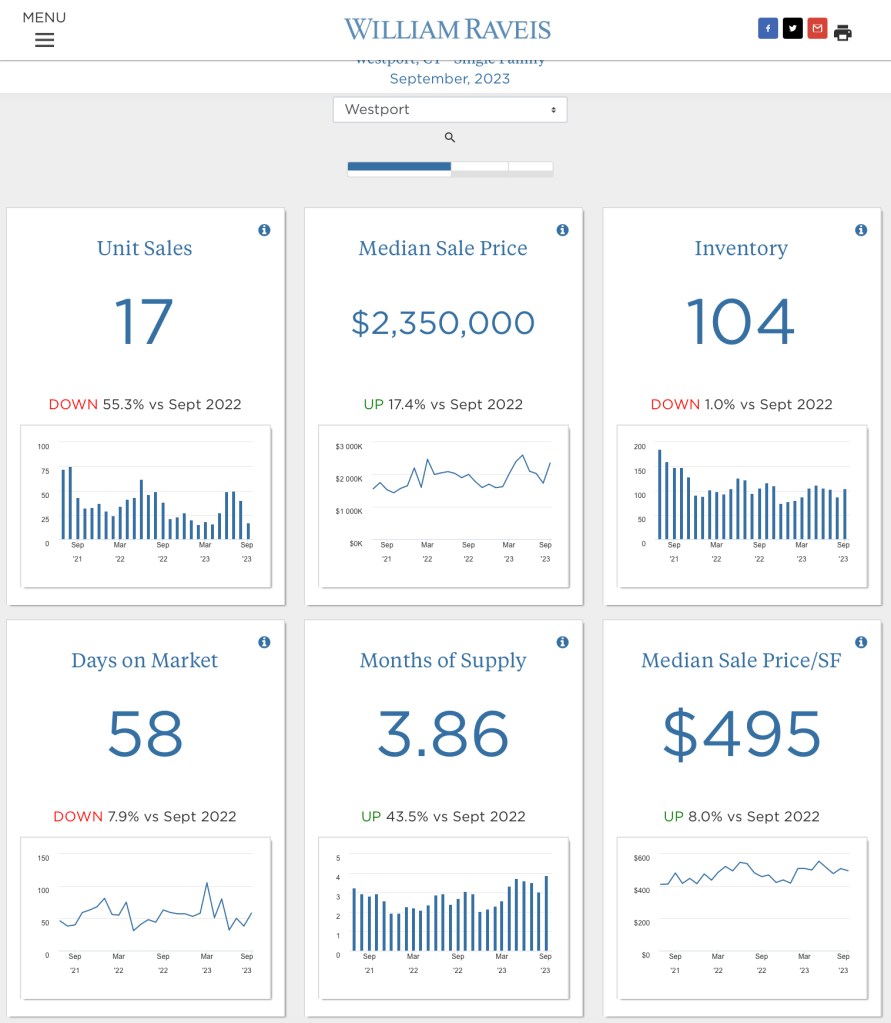The width and height of the screenshot is (891, 1023).
Task: Show info for Unit Sales card
Action: (264, 230)
